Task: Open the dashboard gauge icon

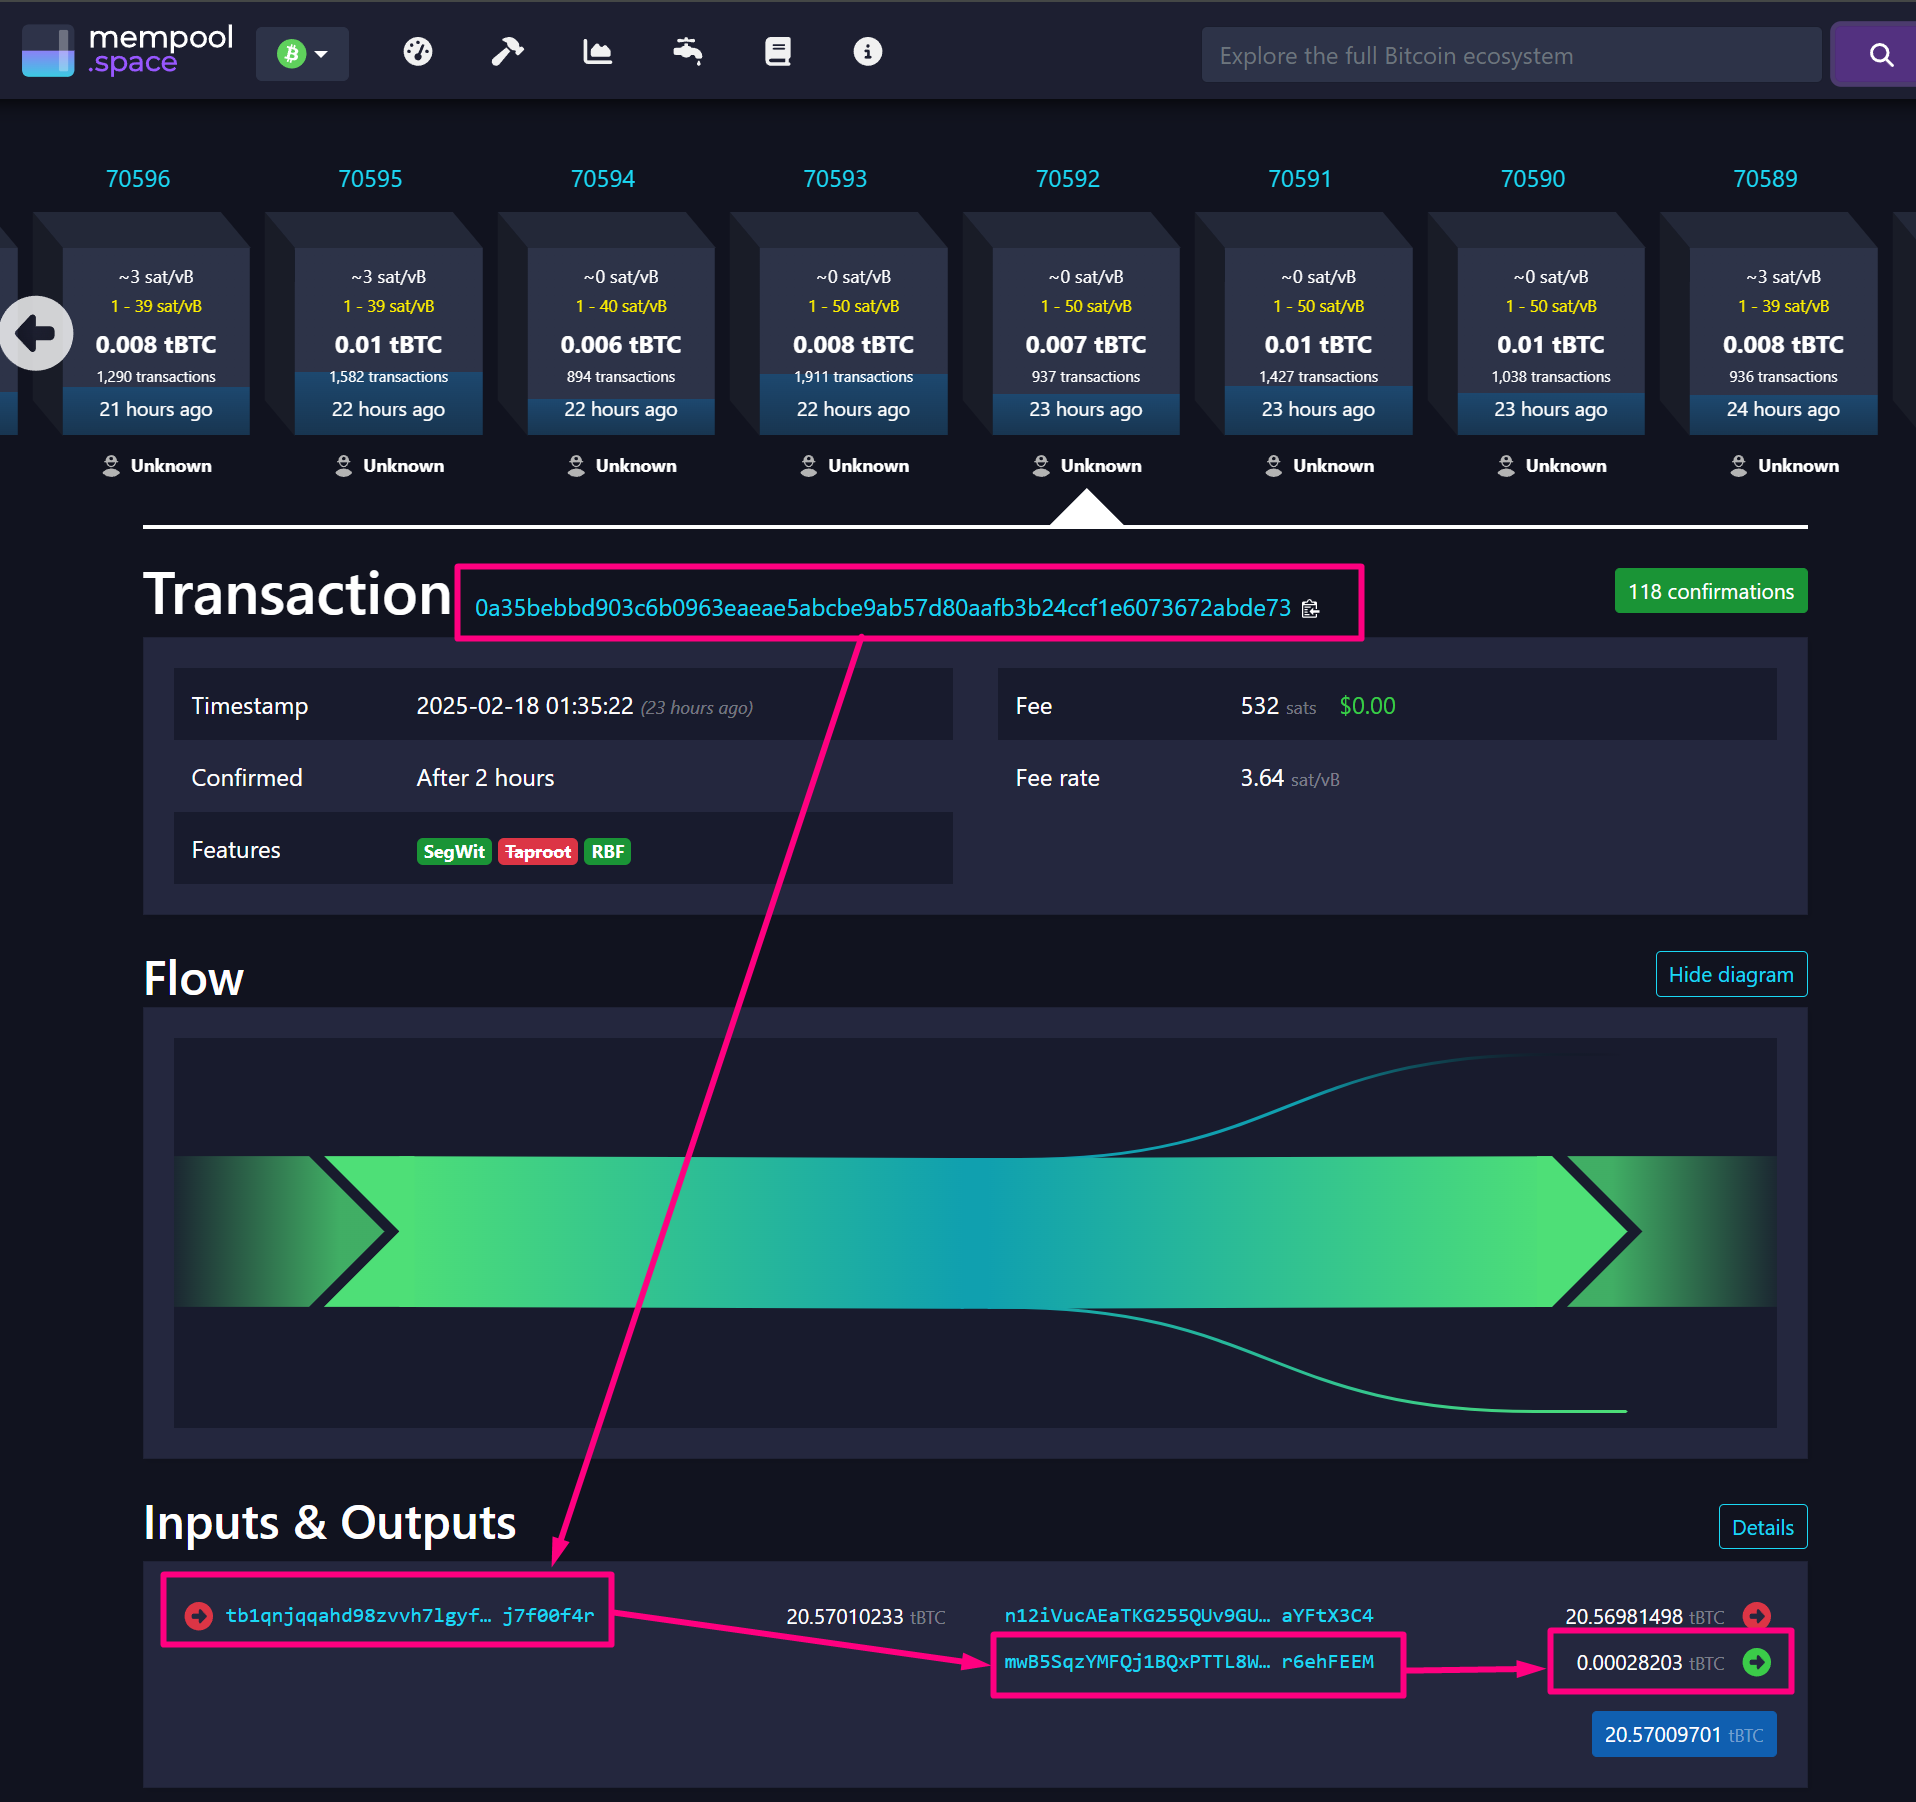Action: tap(418, 51)
